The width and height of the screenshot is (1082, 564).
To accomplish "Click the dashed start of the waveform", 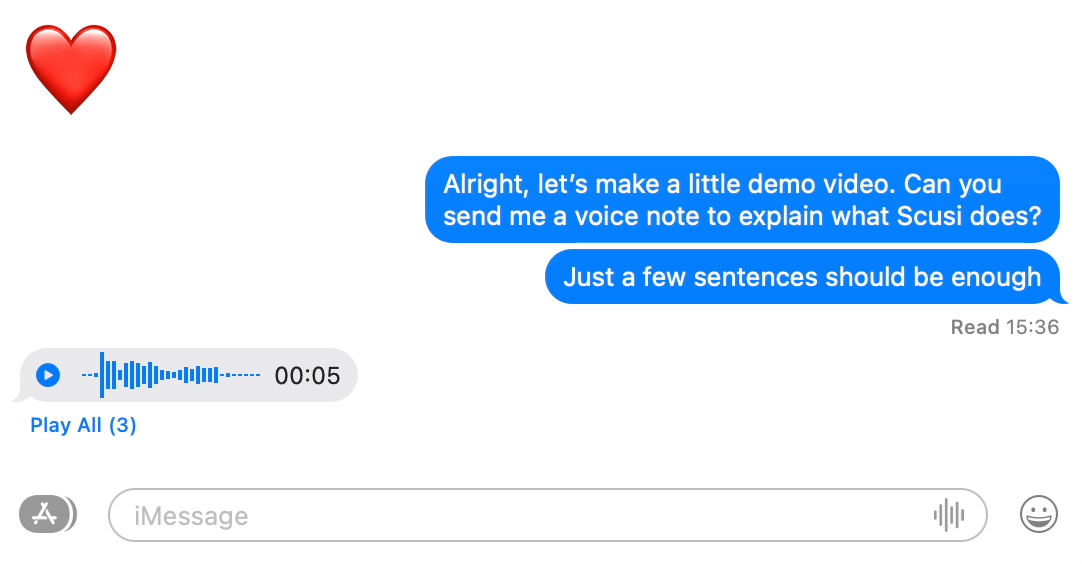I will click(x=90, y=375).
